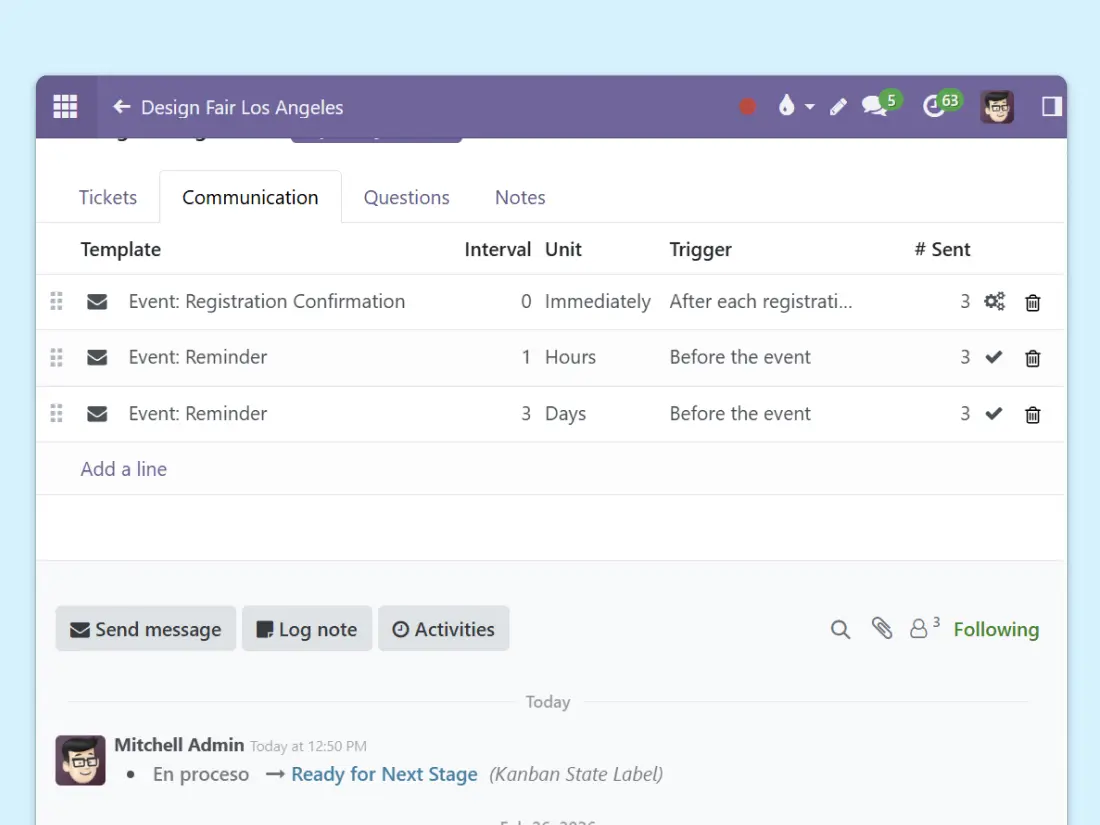This screenshot has height=825, width=1100.
Task: Click the Send message button
Action: 146,629
